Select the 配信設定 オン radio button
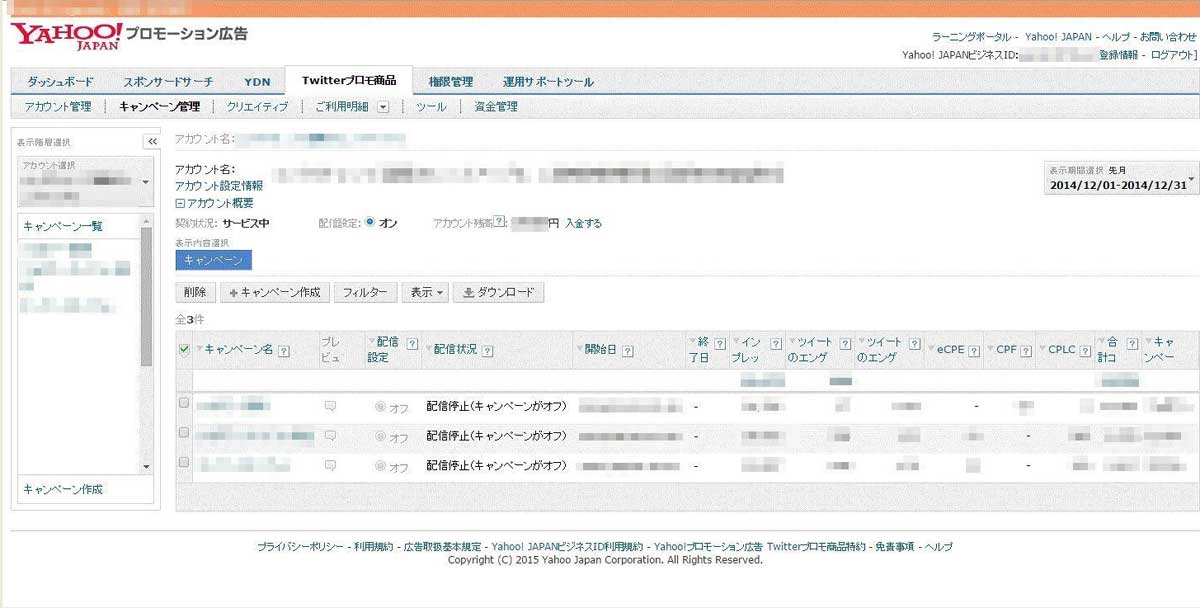Screen dimensions: 1200x608 tap(370, 223)
